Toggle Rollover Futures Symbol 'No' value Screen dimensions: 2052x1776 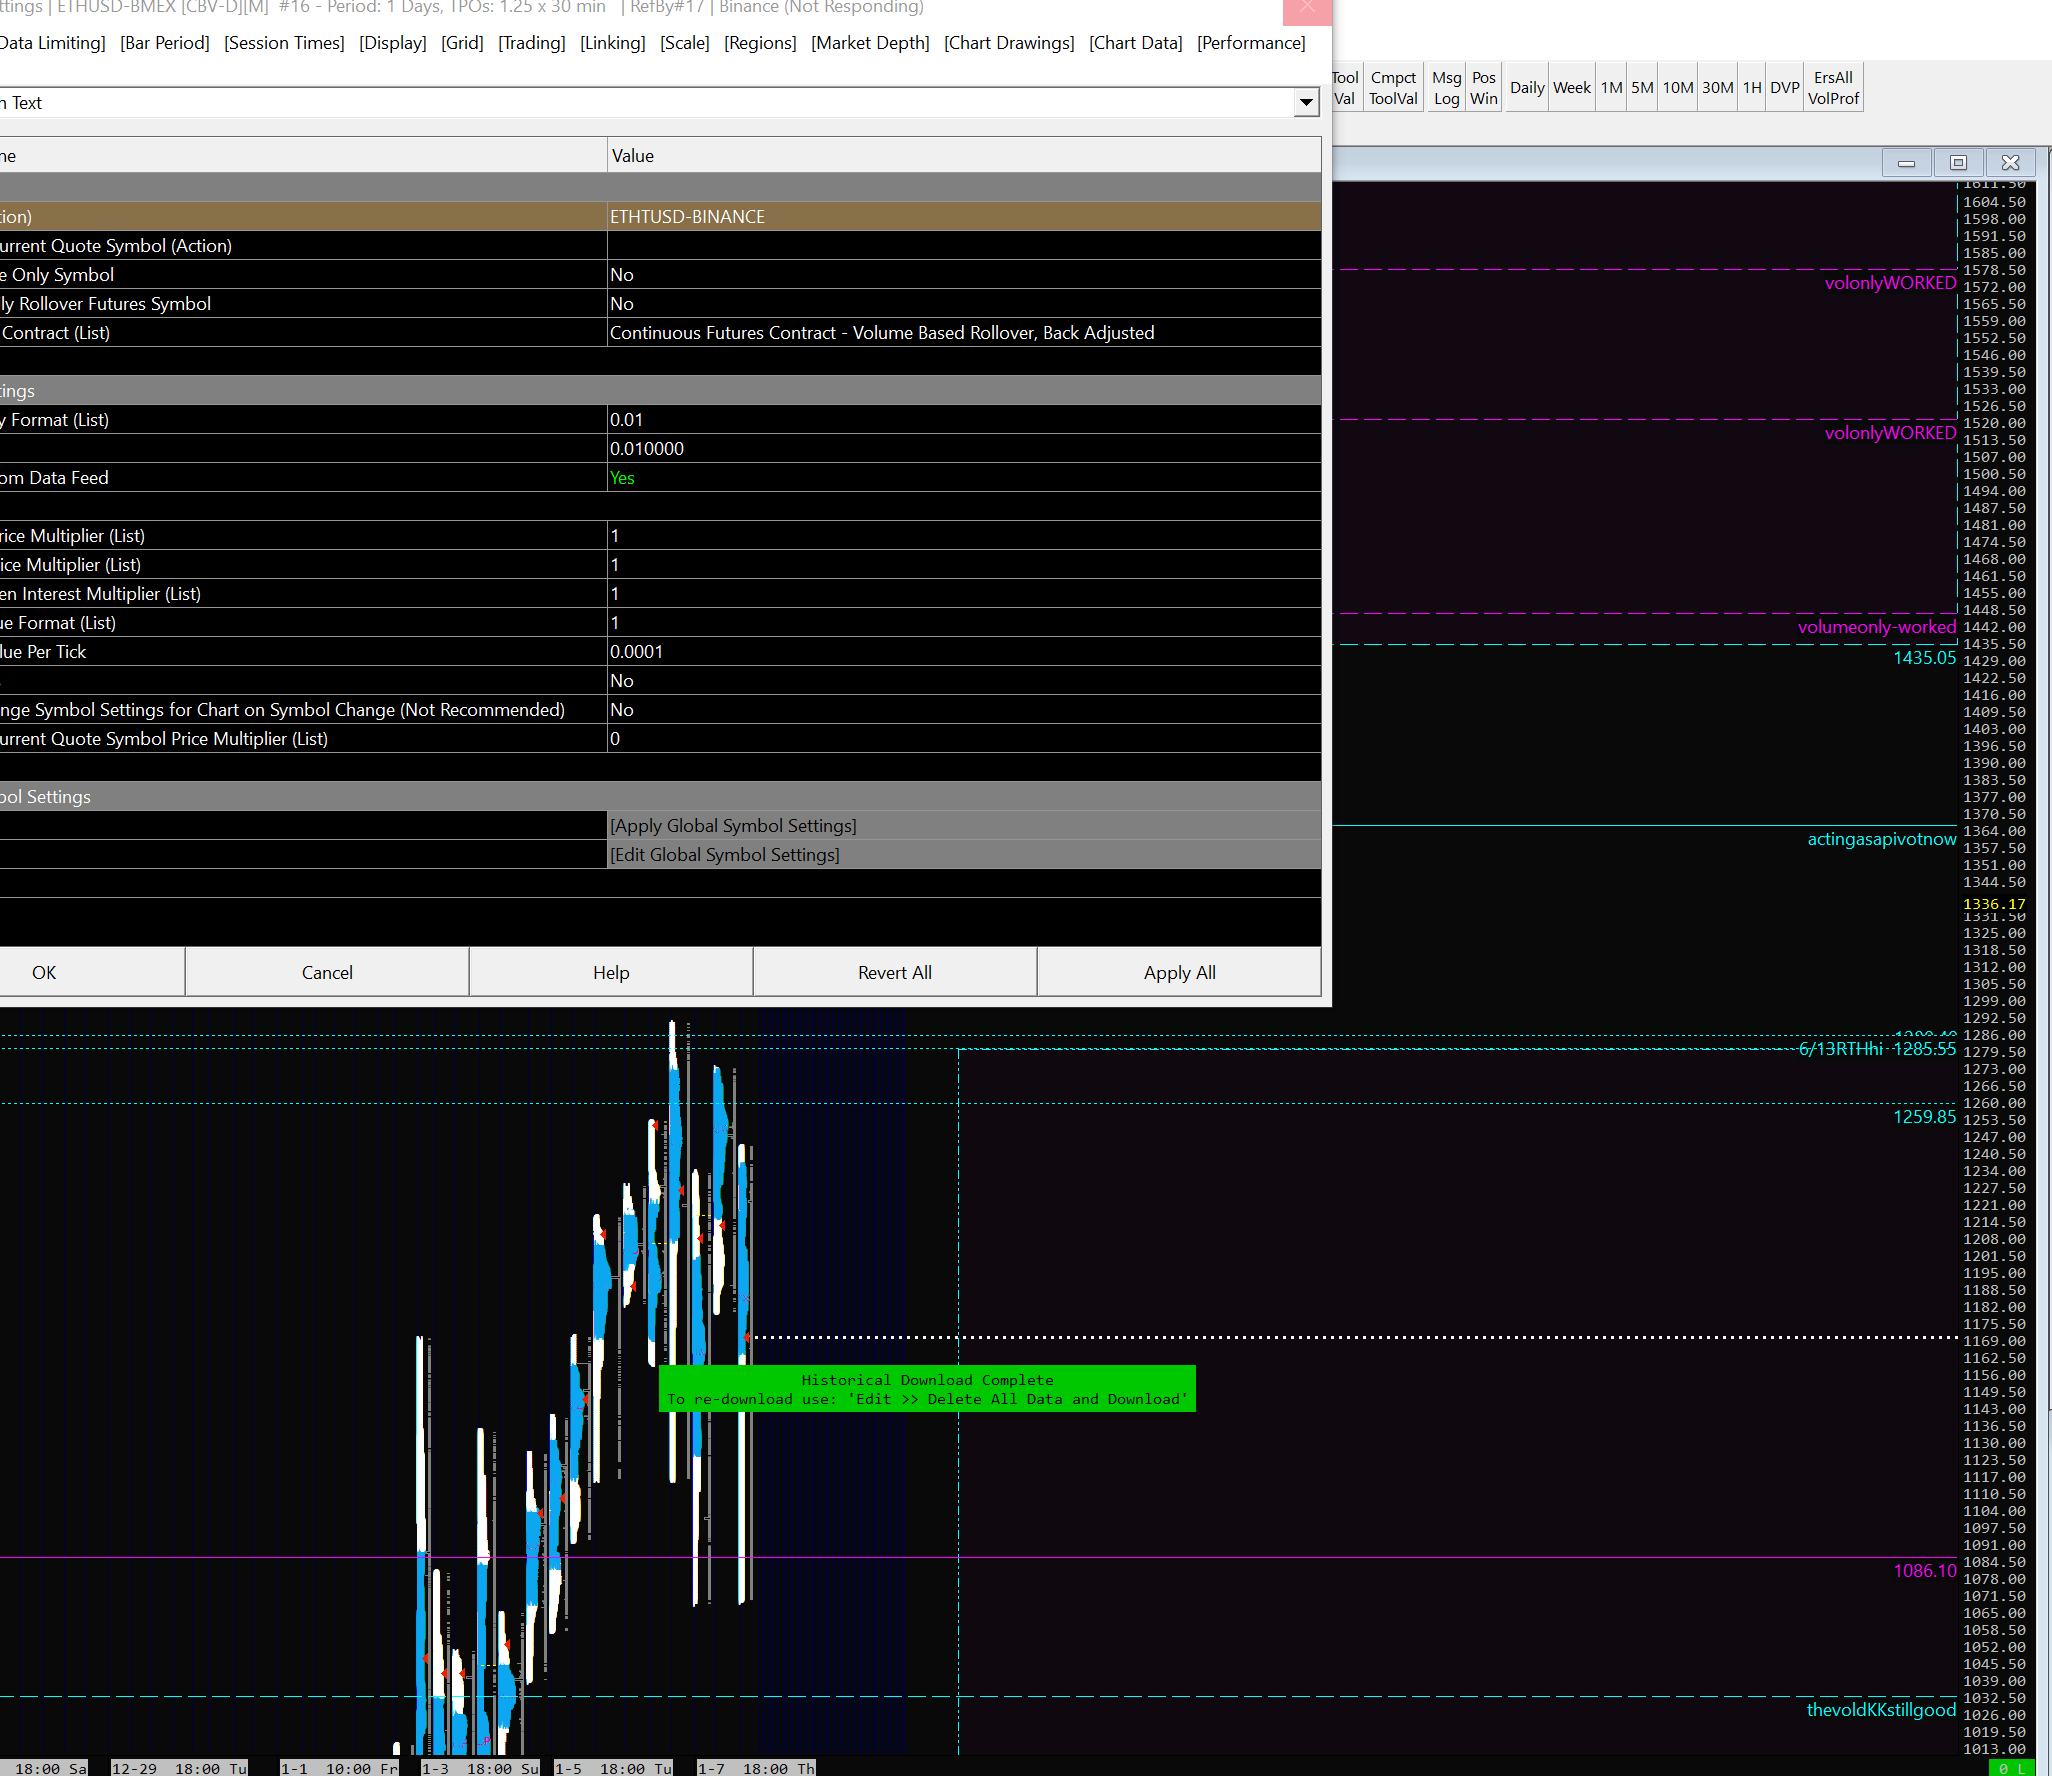(x=622, y=304)
